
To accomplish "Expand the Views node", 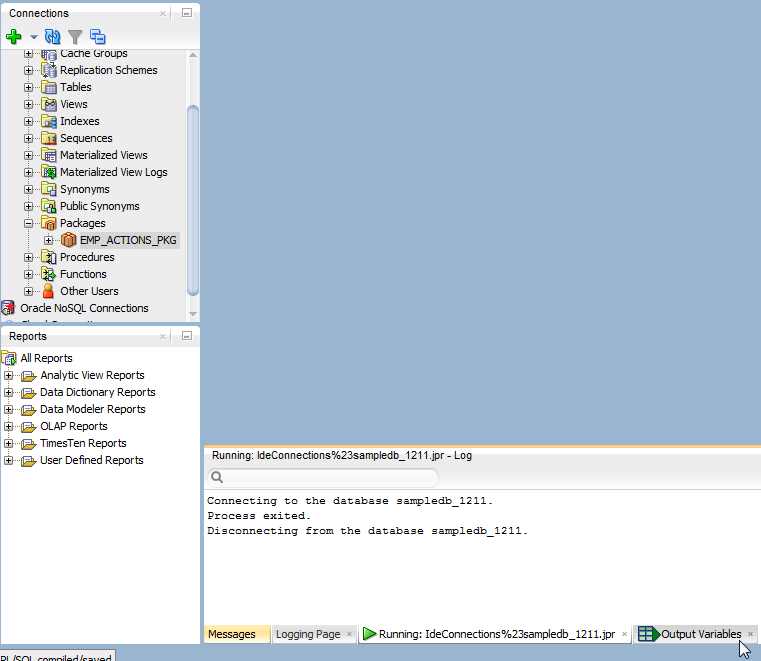I will tap(29, 104).
